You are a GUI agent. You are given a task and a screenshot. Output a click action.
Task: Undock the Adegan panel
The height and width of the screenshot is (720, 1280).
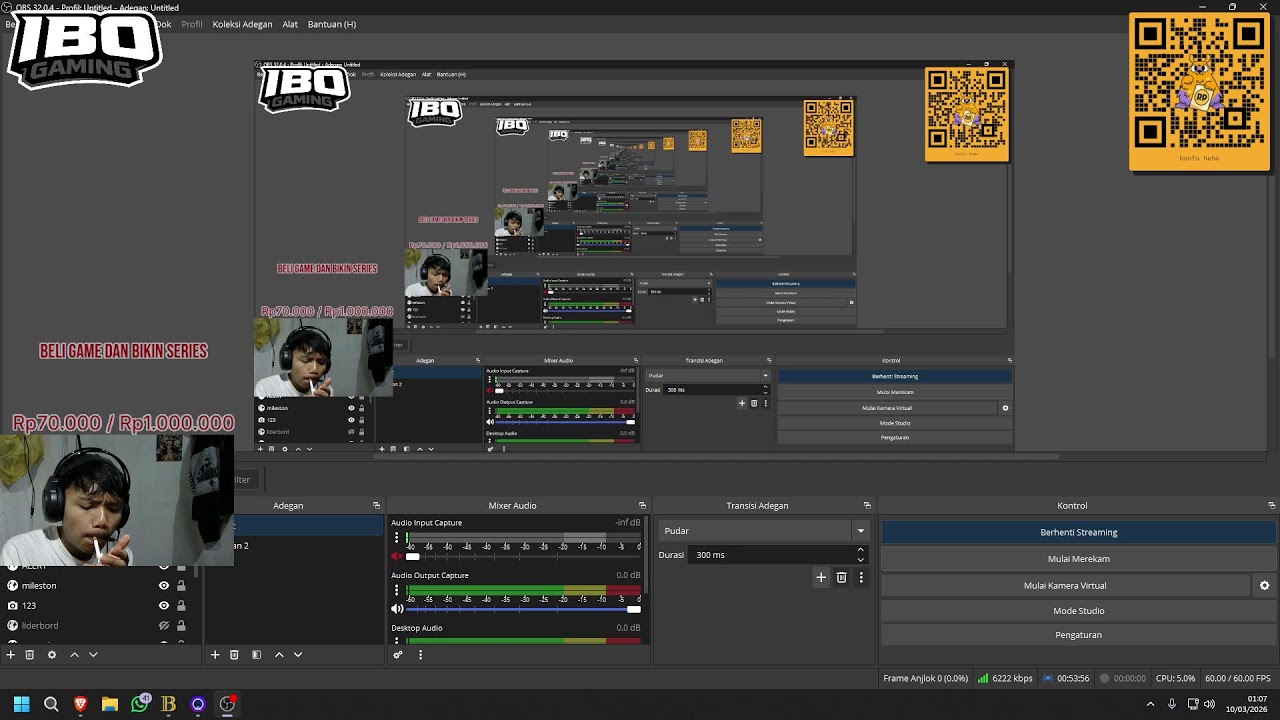point(376,505)
